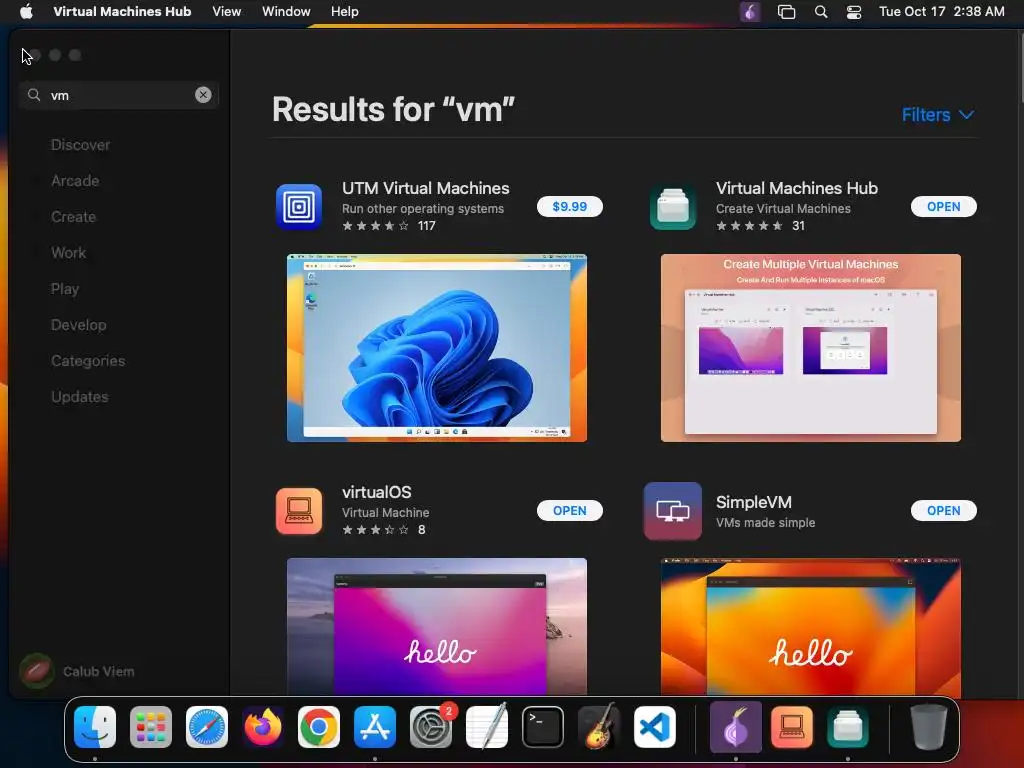1024x768 pixels.
Task: Go to Play in sidebar
Action: [65, 289]
